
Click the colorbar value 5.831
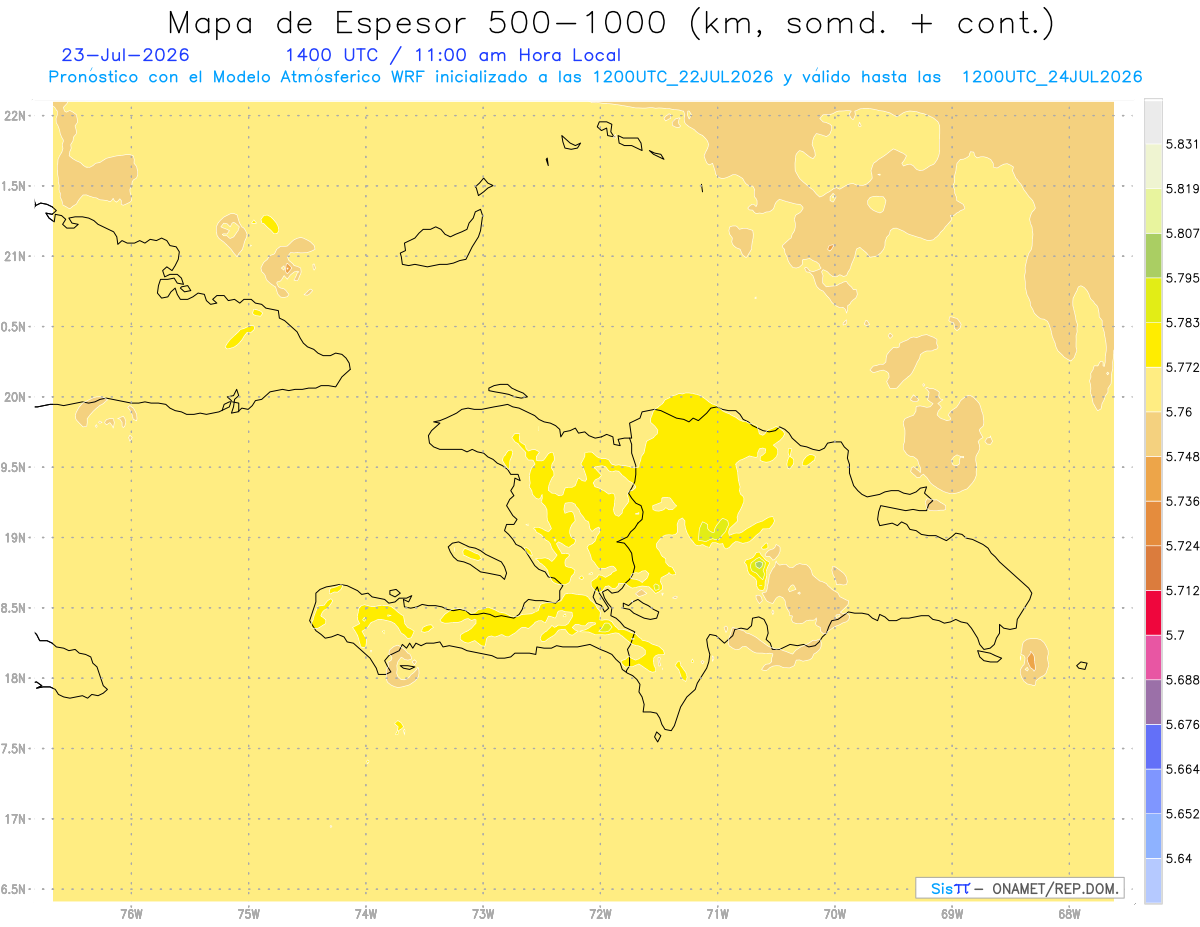click(x=1182, y=144)
